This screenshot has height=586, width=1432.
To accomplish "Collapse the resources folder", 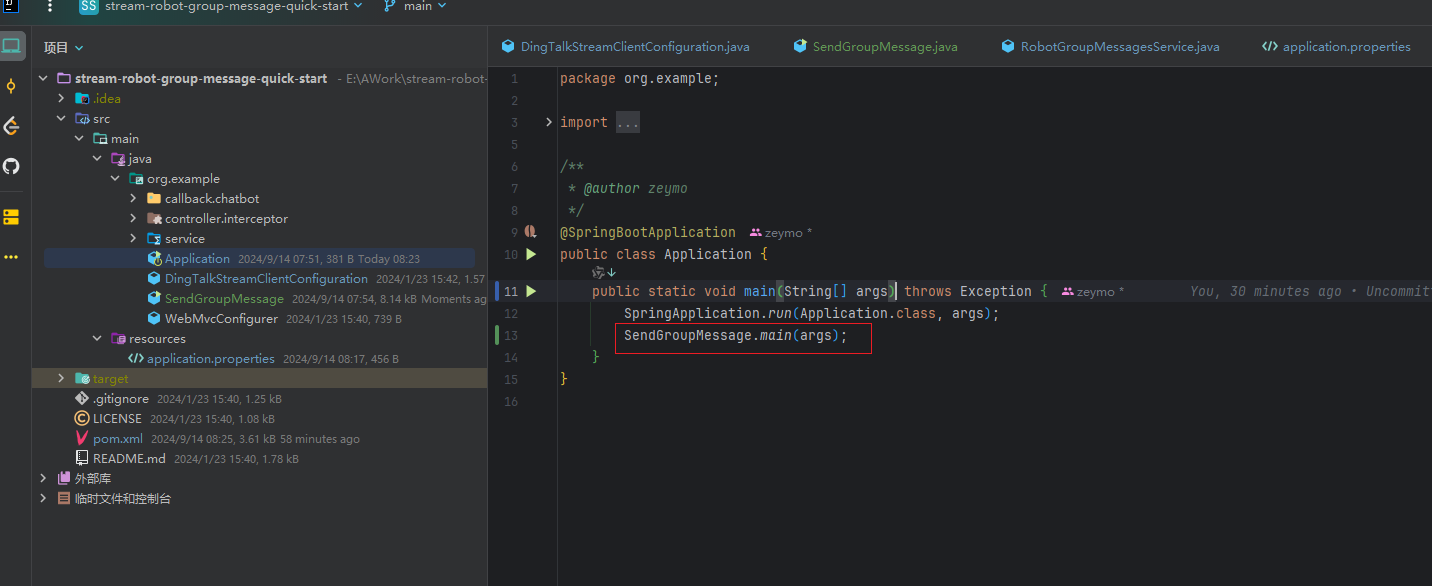I will tap(97, 339).
